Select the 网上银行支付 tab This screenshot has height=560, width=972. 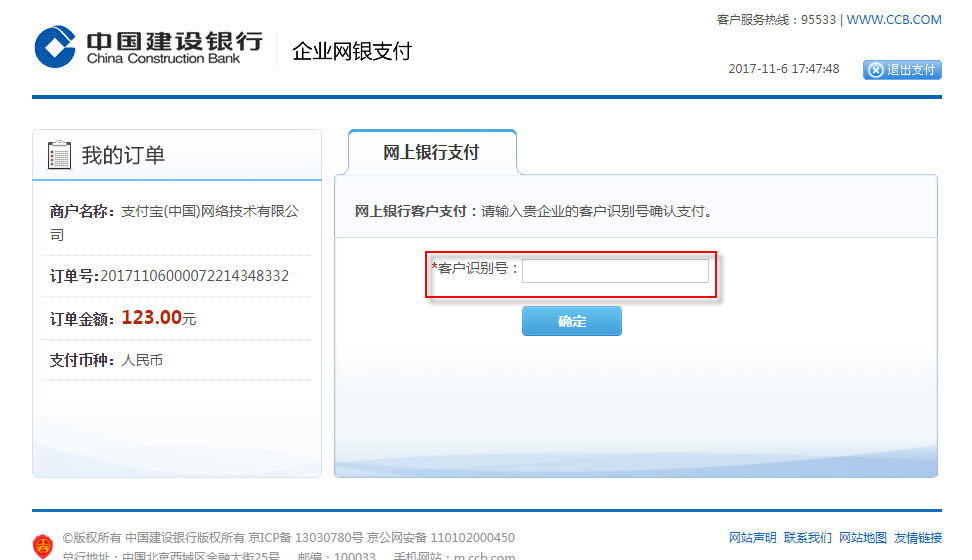431,153
